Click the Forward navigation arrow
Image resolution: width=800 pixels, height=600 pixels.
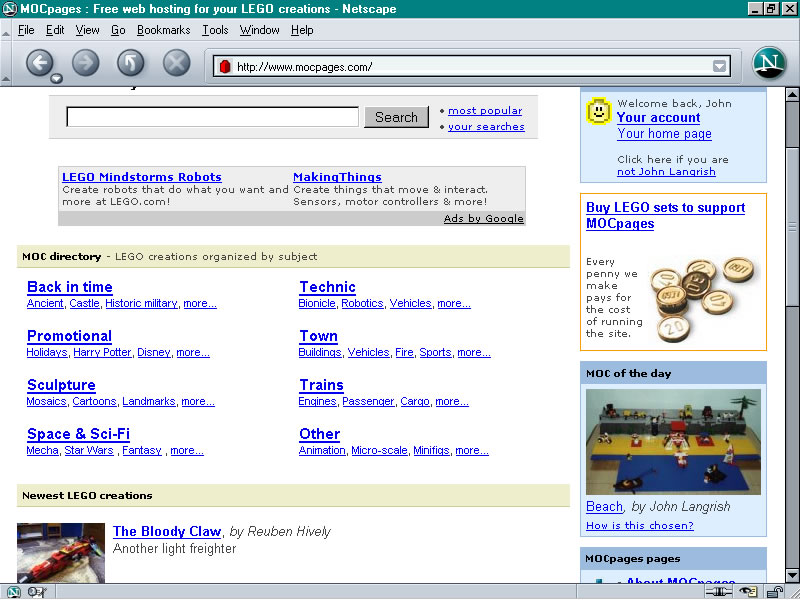(85, 63)
